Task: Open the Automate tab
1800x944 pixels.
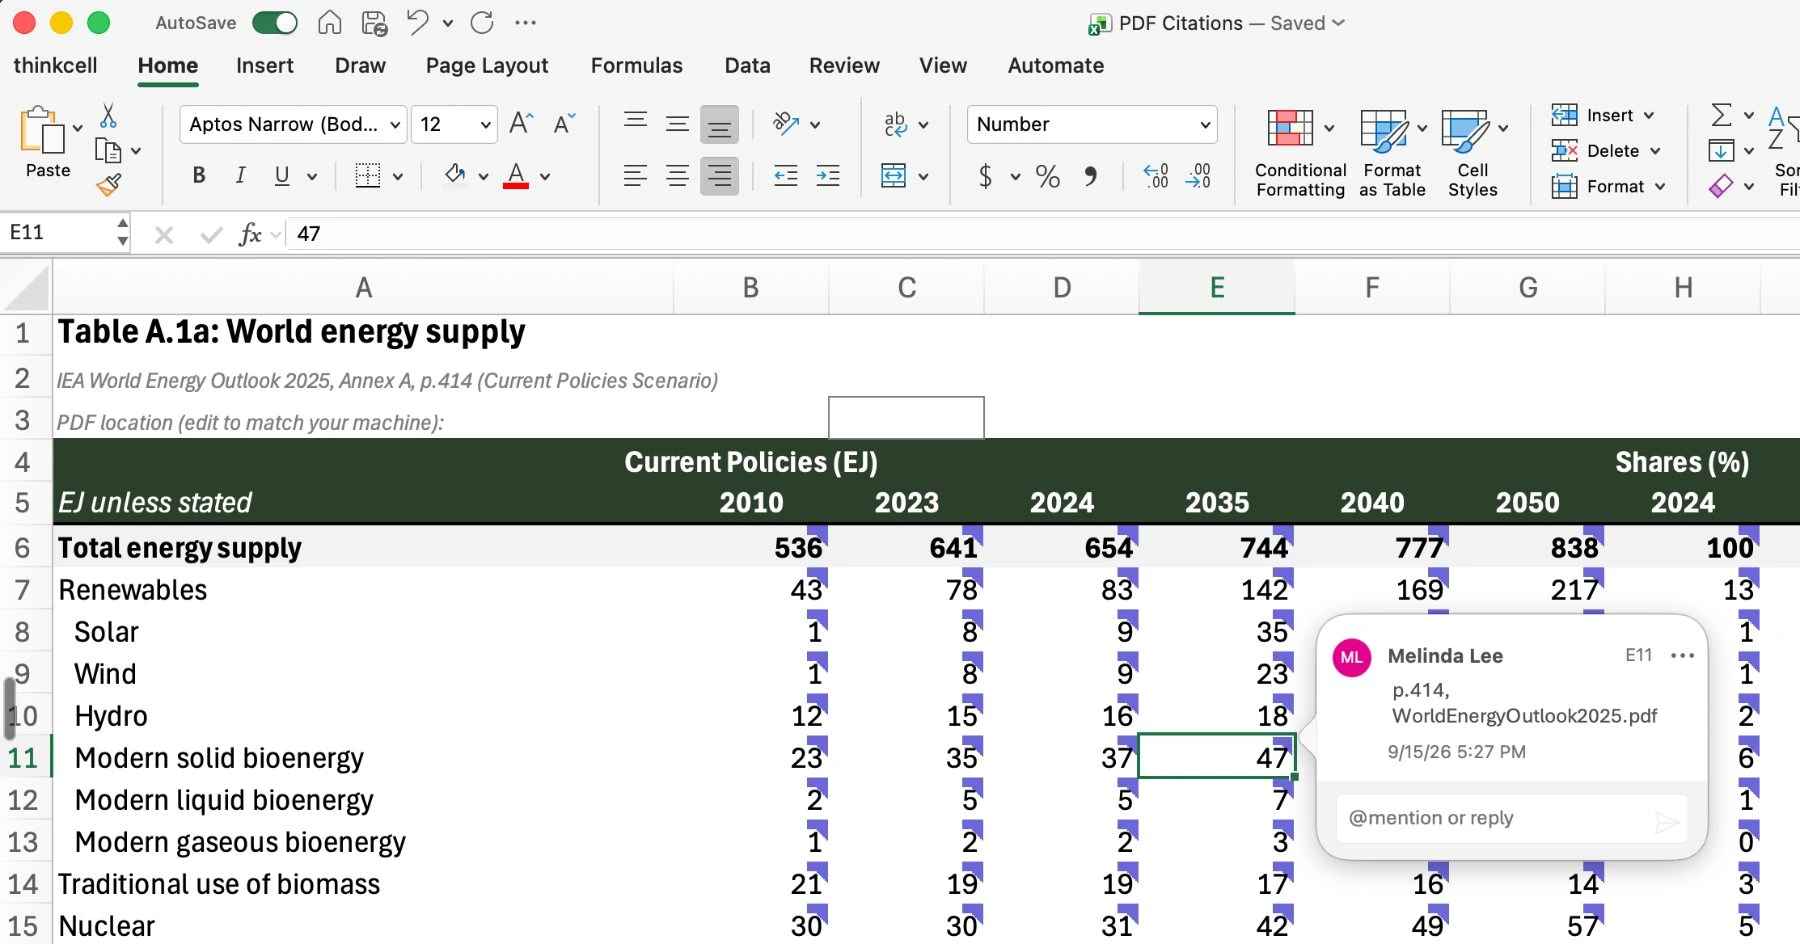Action: (x=1056, y=66)
